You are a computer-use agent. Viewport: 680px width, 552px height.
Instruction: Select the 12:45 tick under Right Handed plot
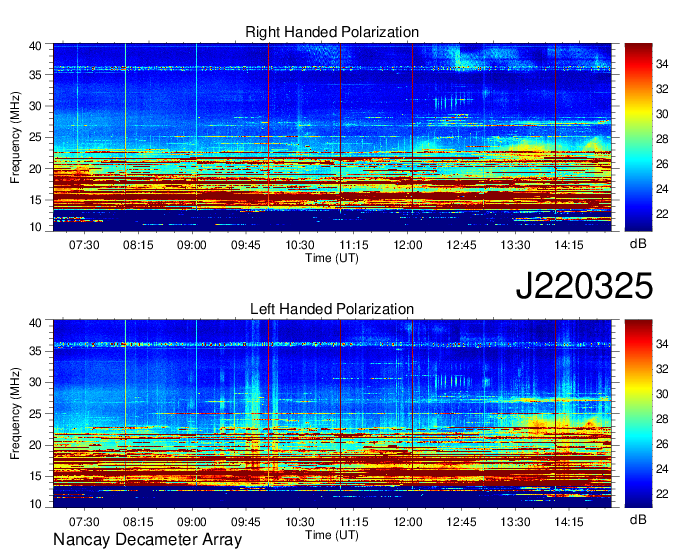(x=461, y=245)
